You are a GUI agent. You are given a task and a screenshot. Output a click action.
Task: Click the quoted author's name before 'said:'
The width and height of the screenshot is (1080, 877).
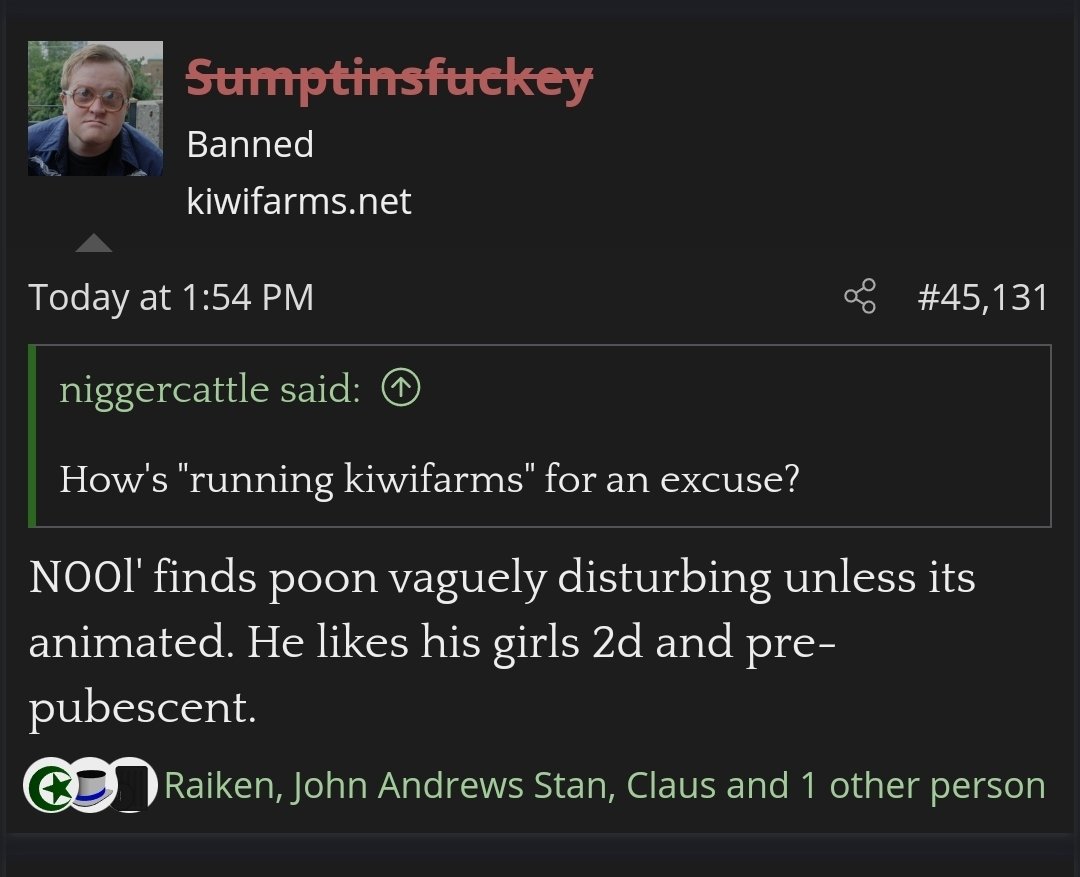pos(164,390)
